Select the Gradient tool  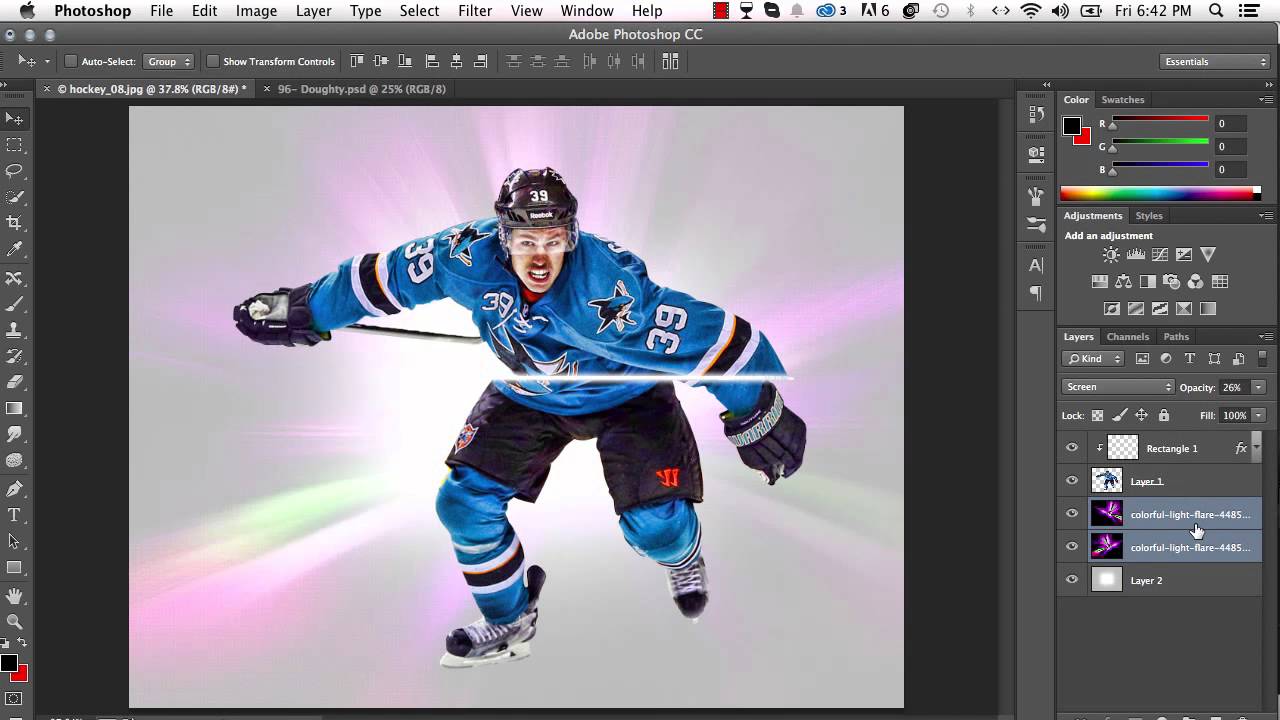tap(14, 408)
